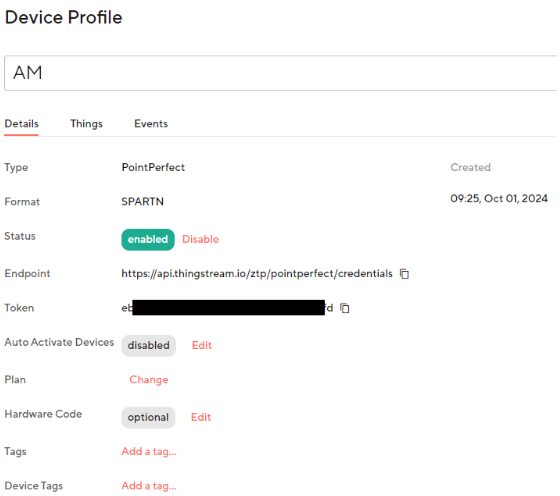The width and height of the screenshot is (560, 496).
Task: Click the Type field label
Action: (16, 167)
